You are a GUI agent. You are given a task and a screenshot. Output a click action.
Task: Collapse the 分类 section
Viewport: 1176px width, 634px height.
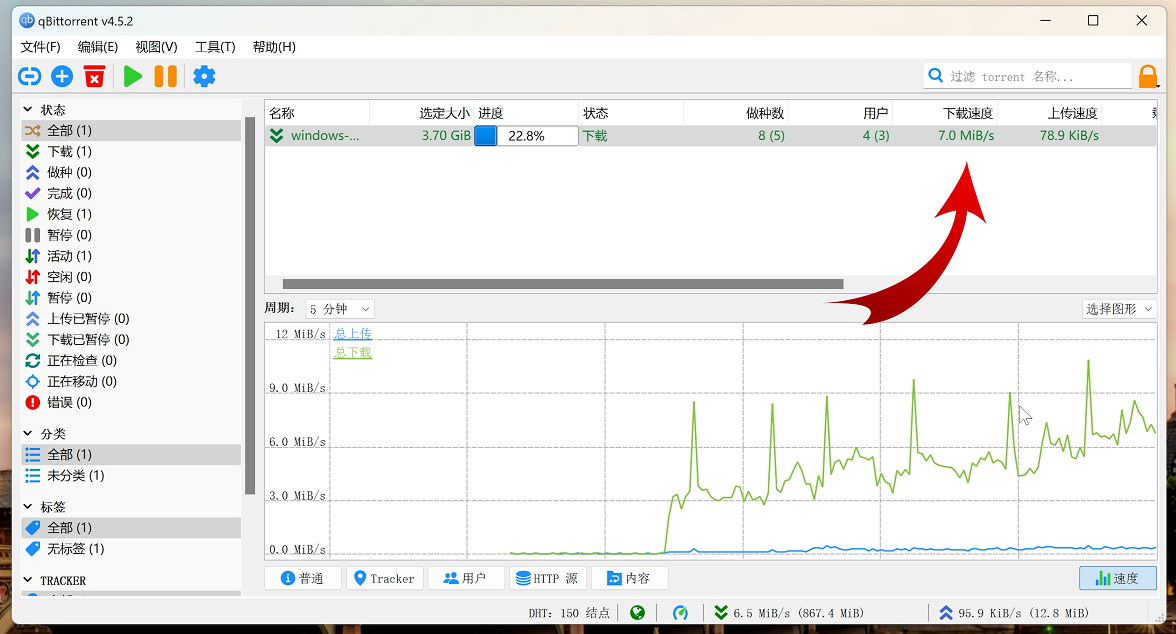[x=28, y=434]
